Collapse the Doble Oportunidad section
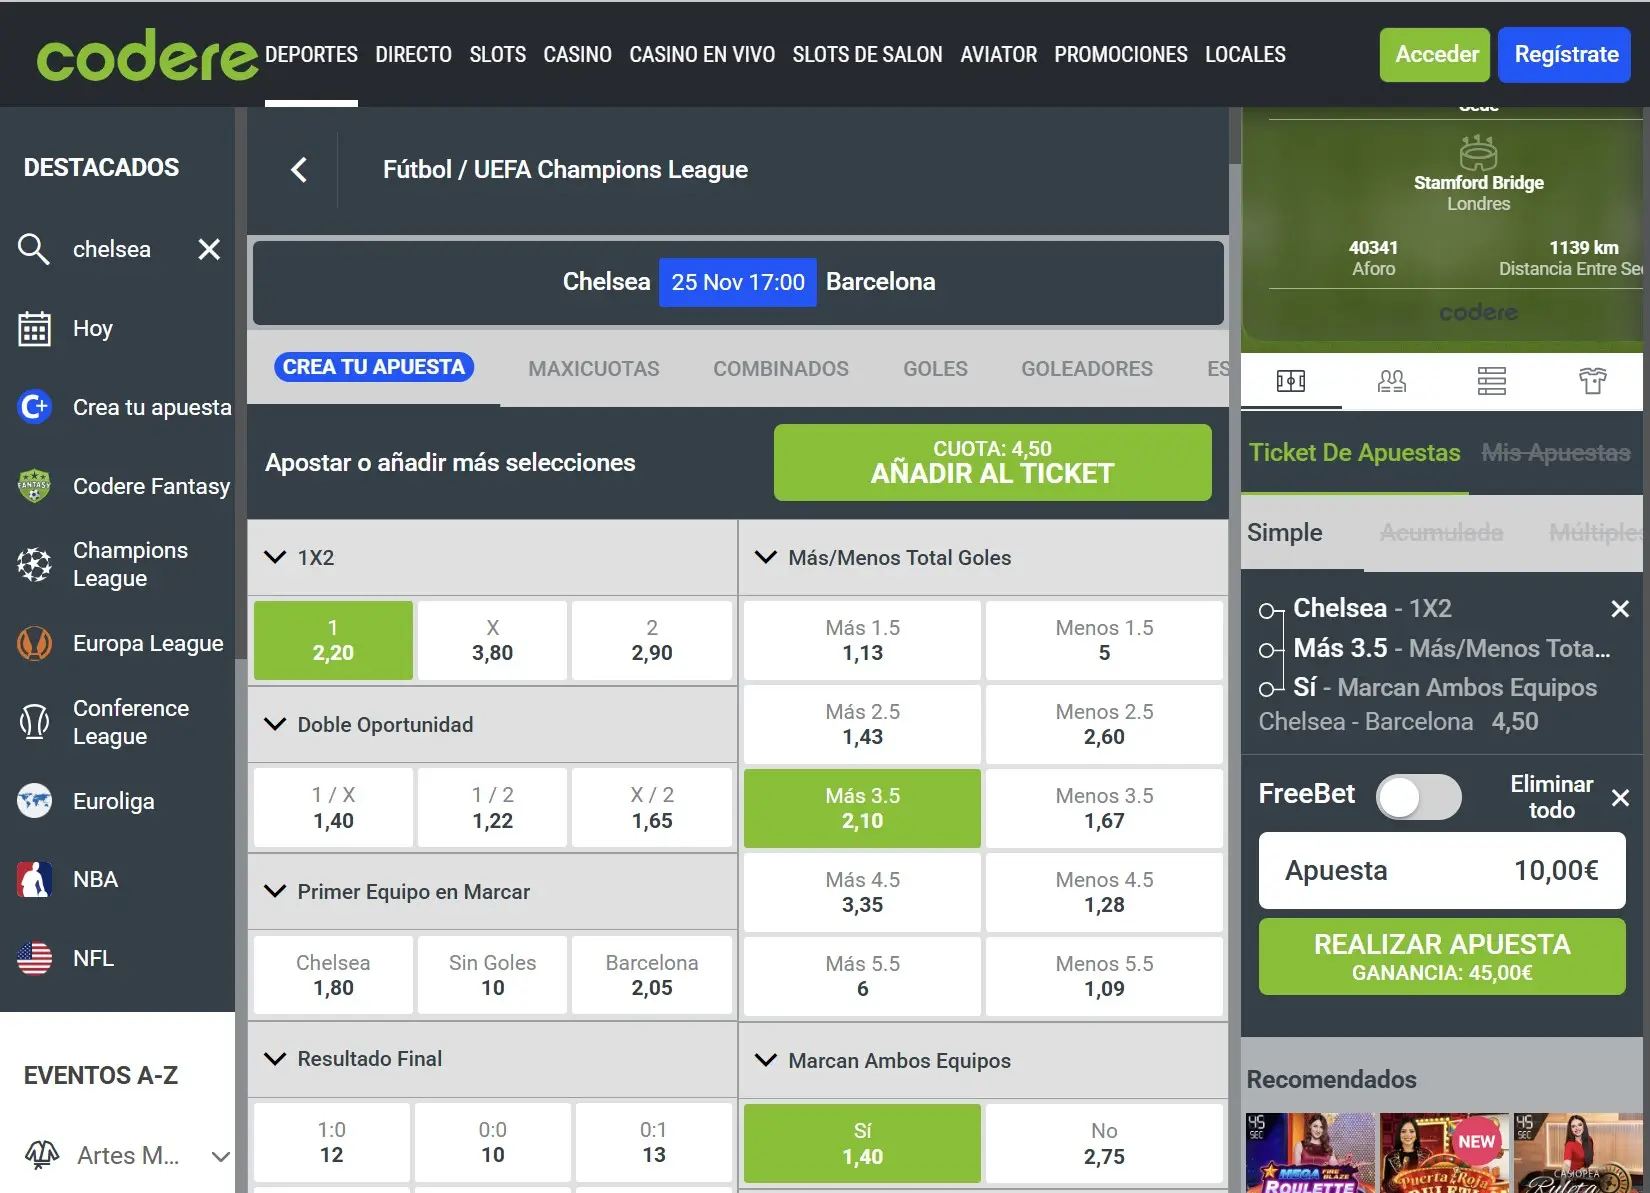 pyautogui.click(x=275, y=724)
